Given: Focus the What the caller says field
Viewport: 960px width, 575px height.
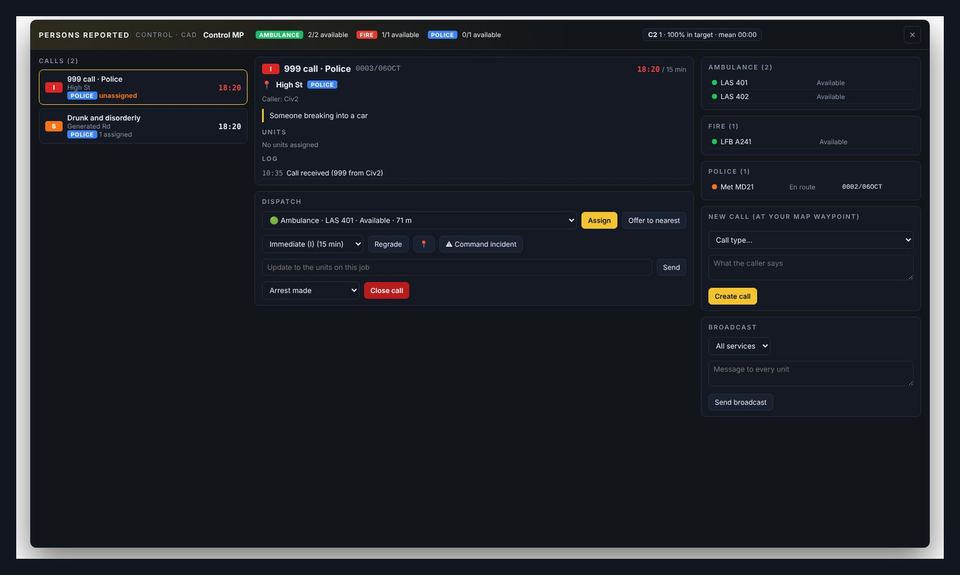Looking at the screenshot, I should coord(811,268).
